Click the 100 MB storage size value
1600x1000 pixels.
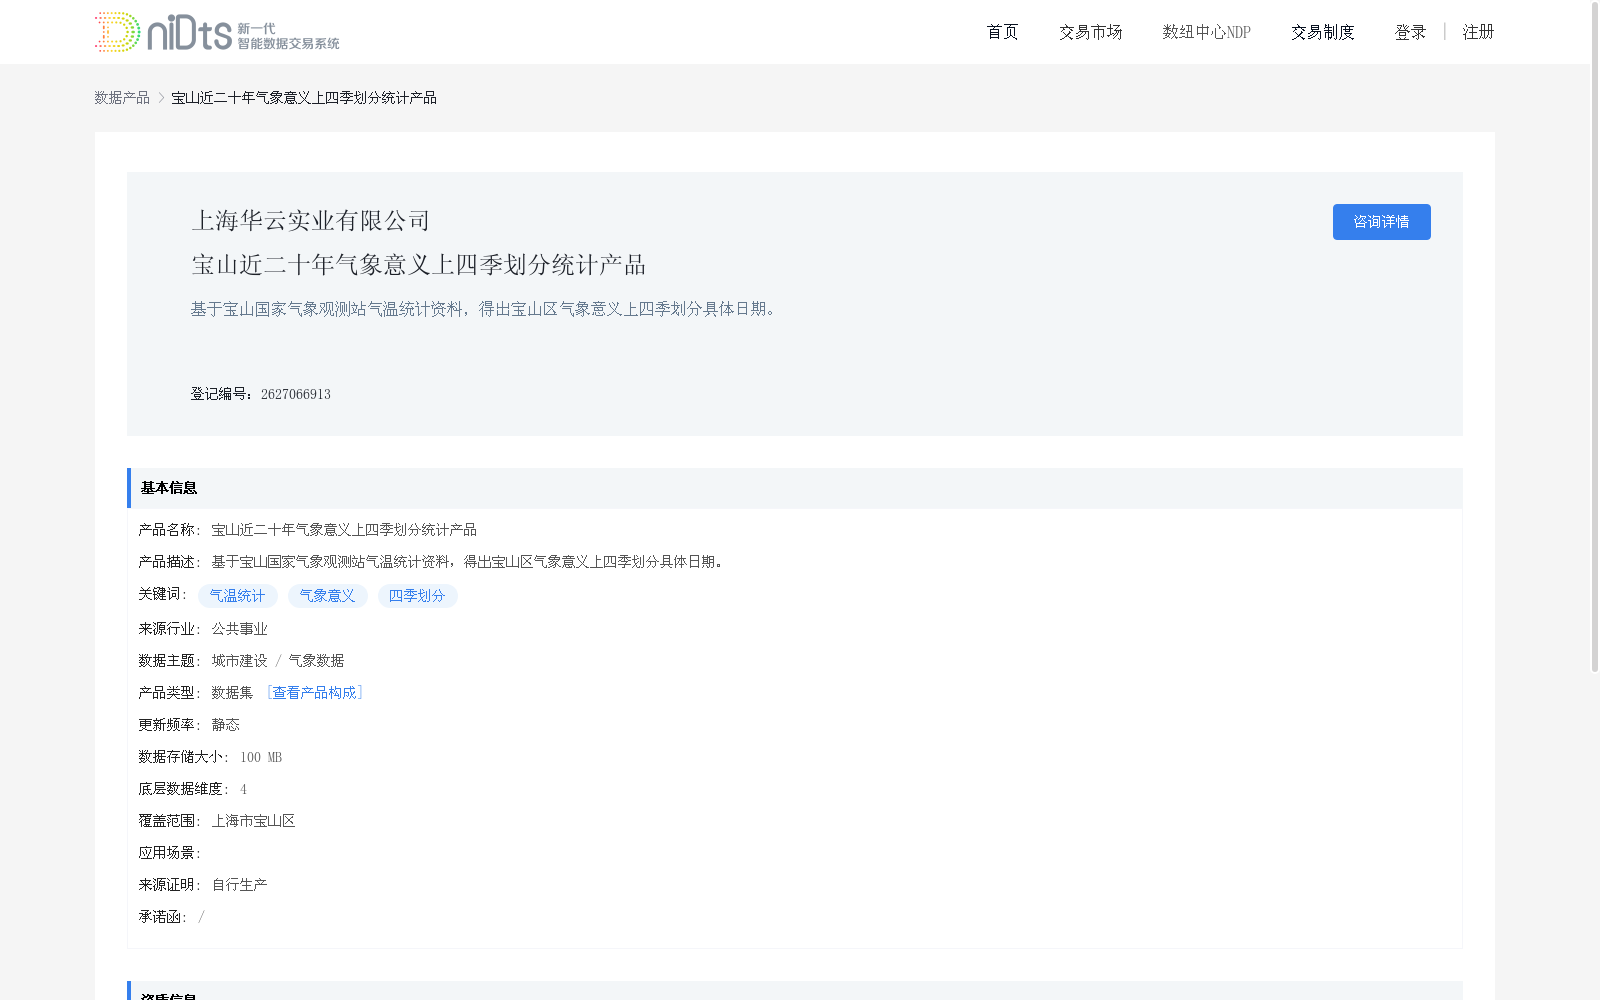[261, 757]
